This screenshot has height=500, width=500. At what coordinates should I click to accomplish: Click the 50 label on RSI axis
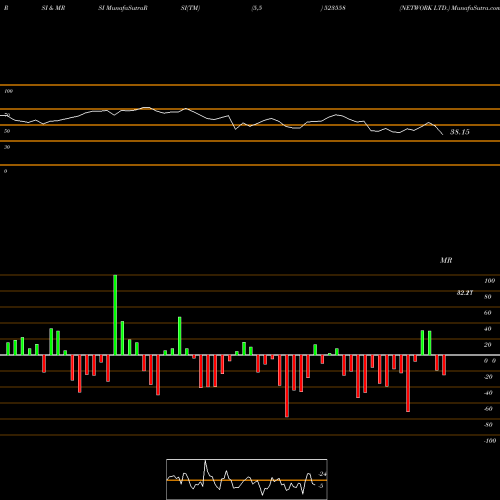pyautogui.click(x=7, y=131)
